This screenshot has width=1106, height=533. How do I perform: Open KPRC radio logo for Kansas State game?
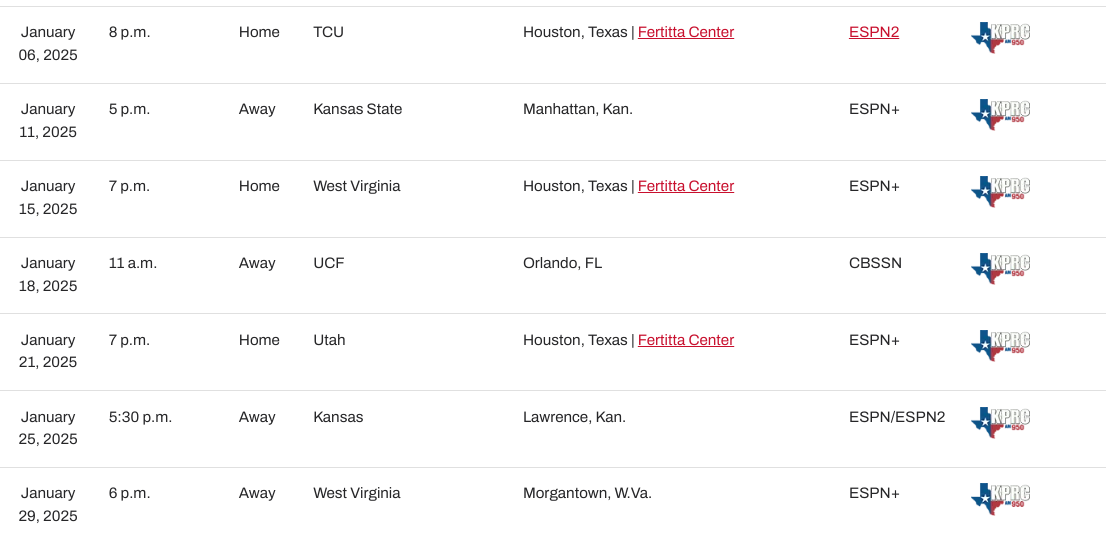pos(1000,114)
